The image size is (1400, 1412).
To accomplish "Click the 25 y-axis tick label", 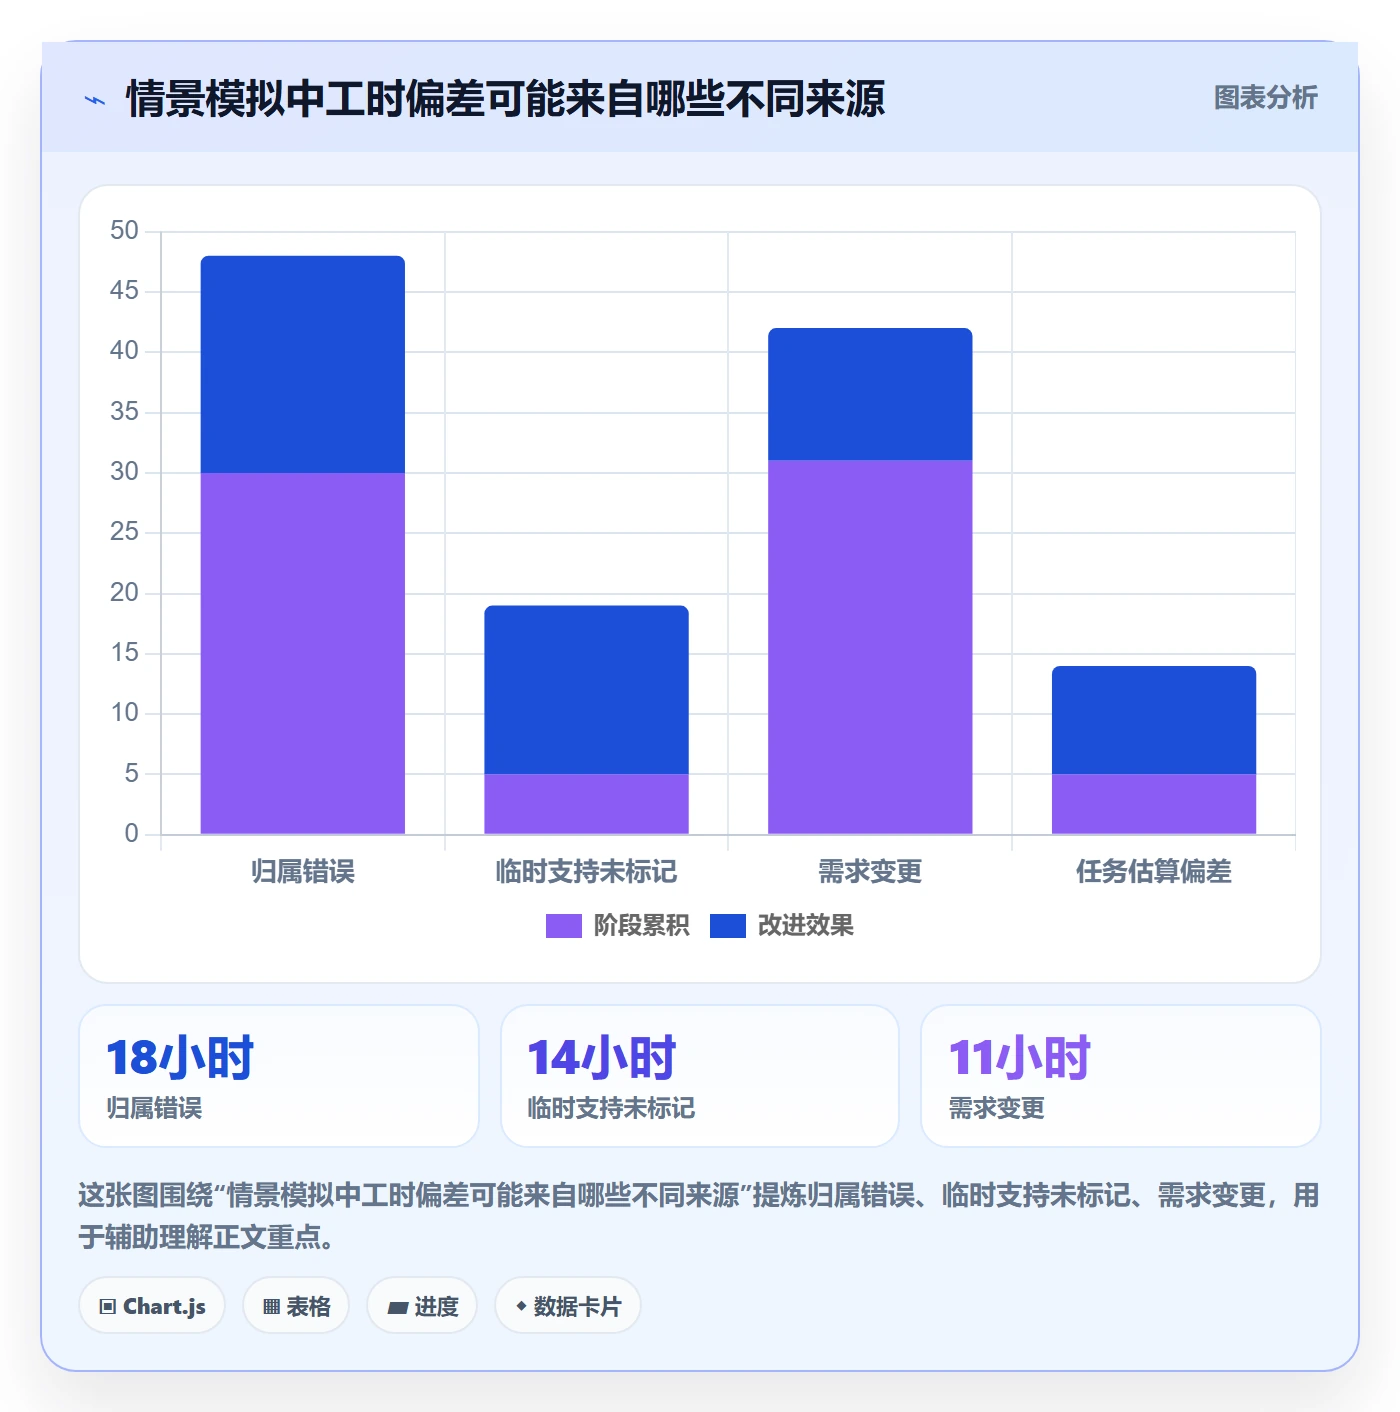I will (x=124, y=532).
